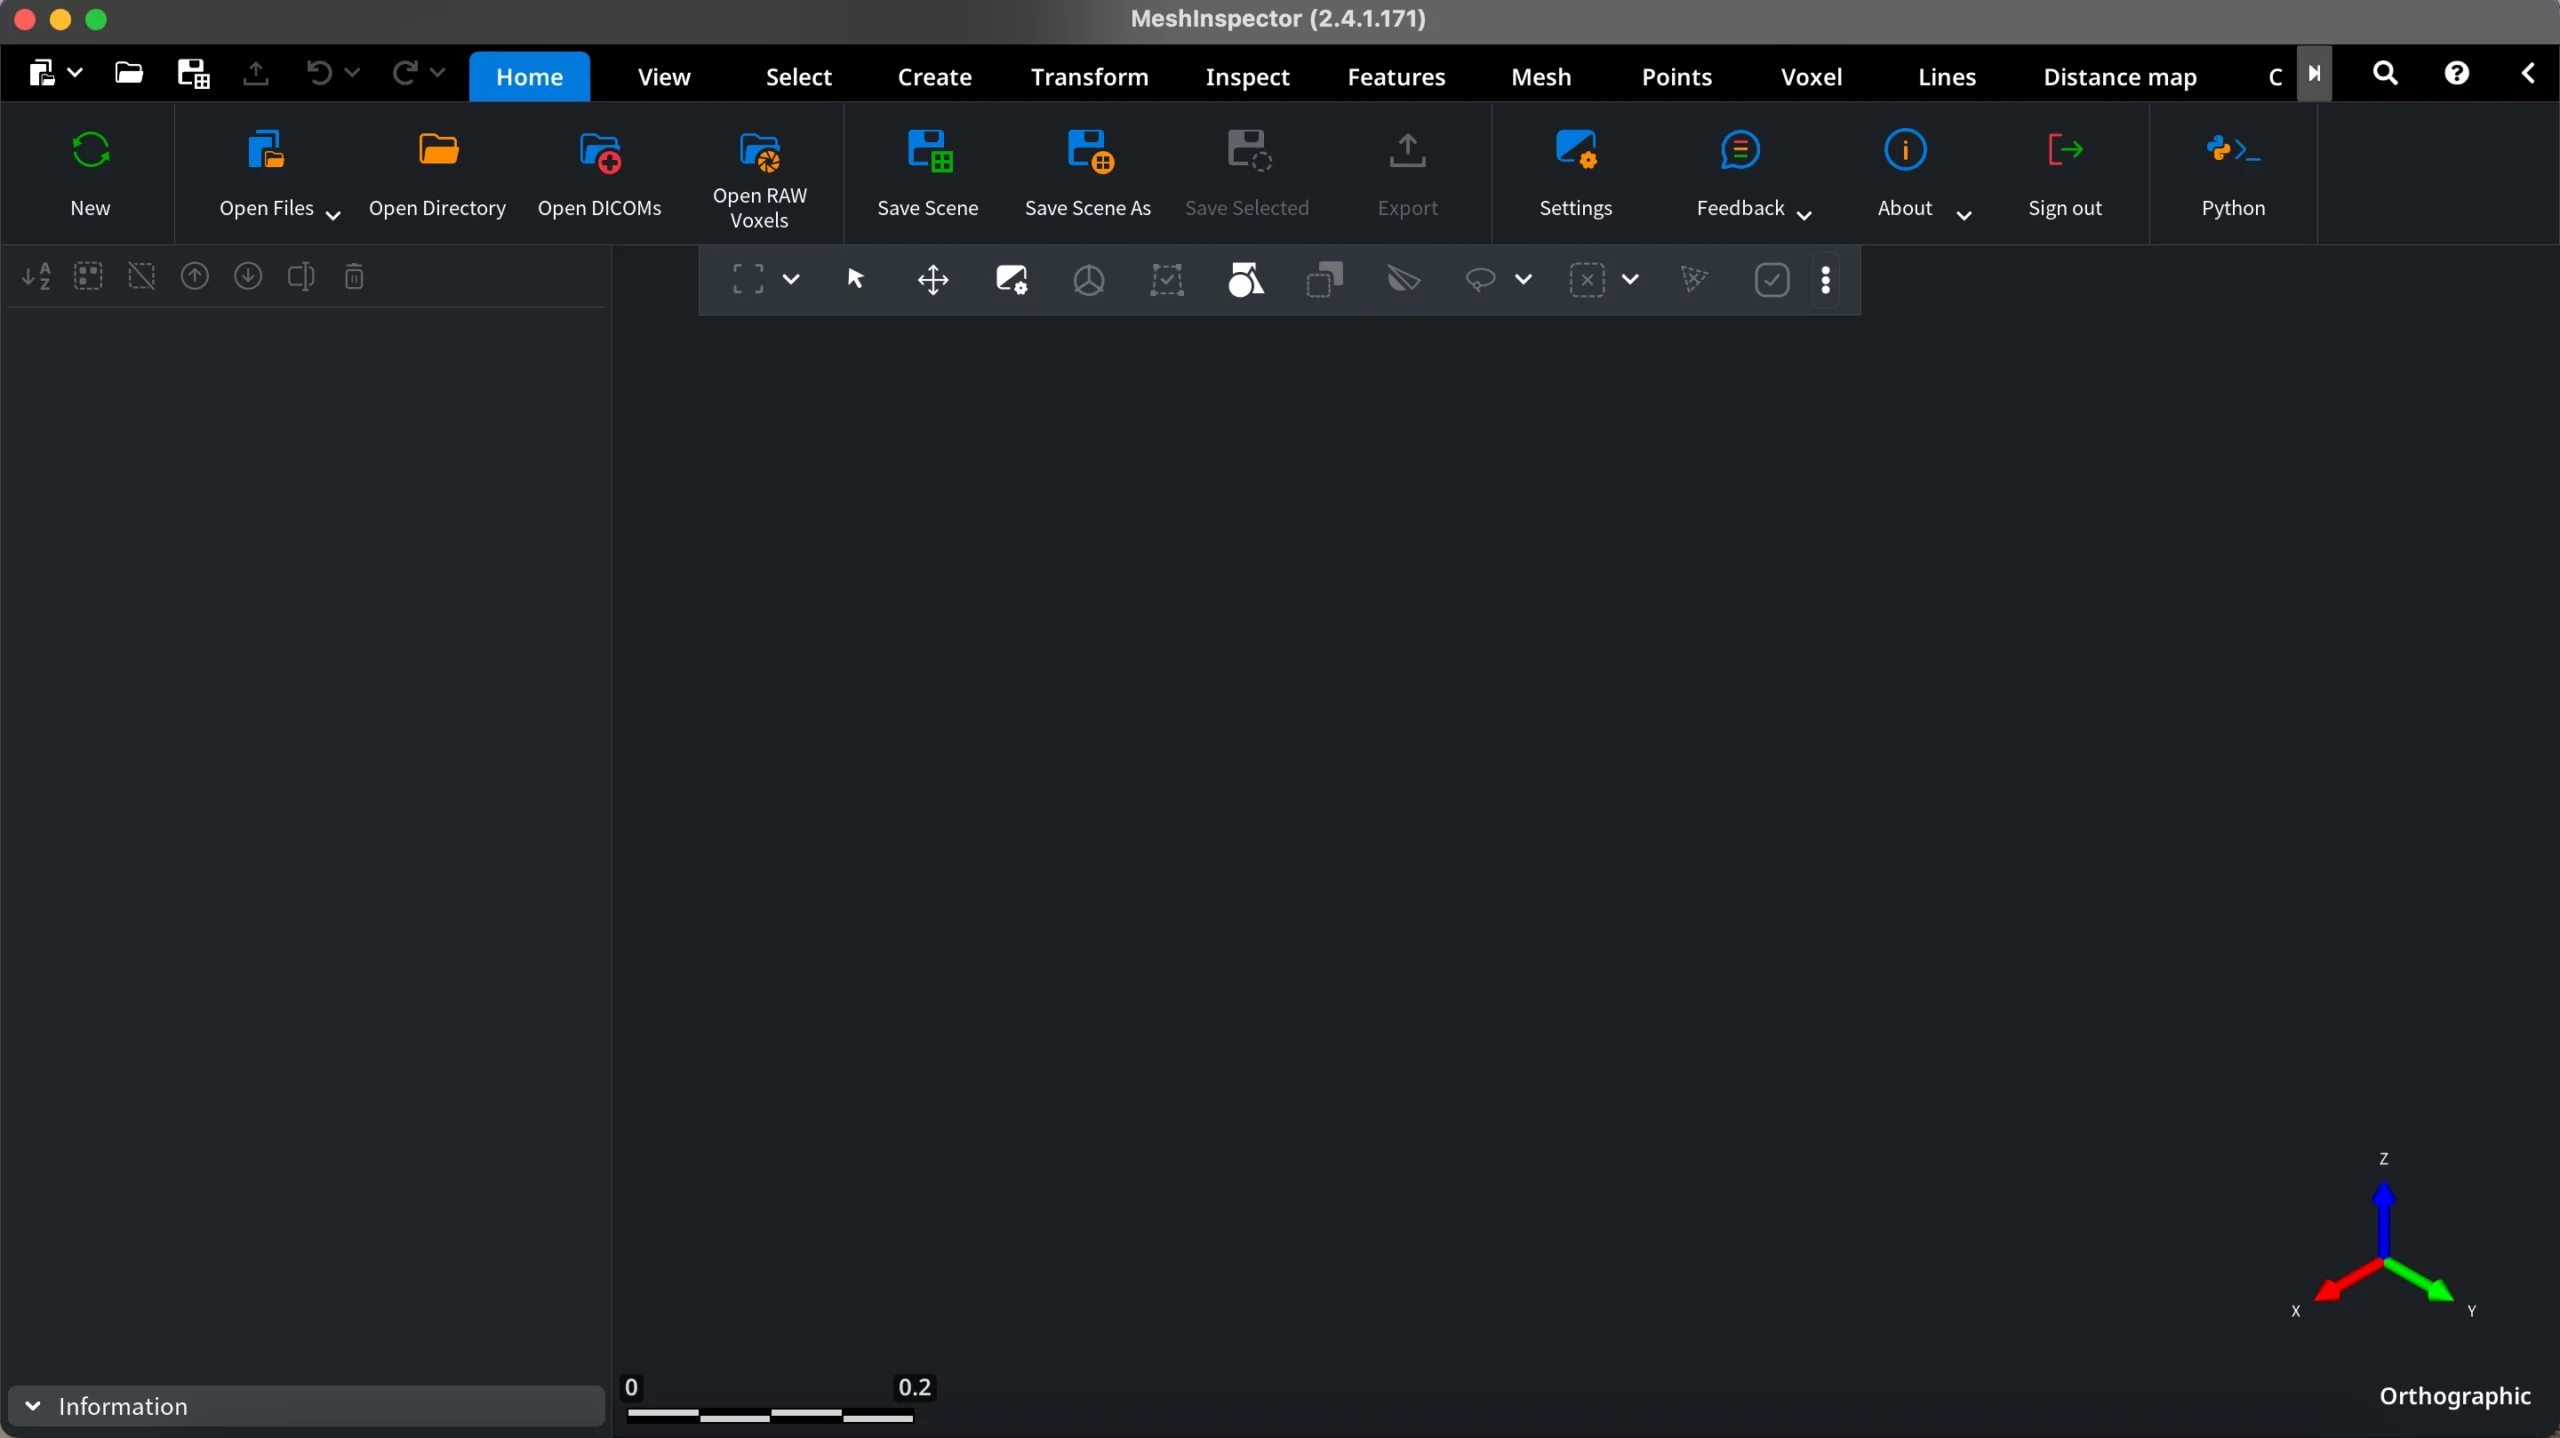Click the search magnifier icon

point(2385,73)
